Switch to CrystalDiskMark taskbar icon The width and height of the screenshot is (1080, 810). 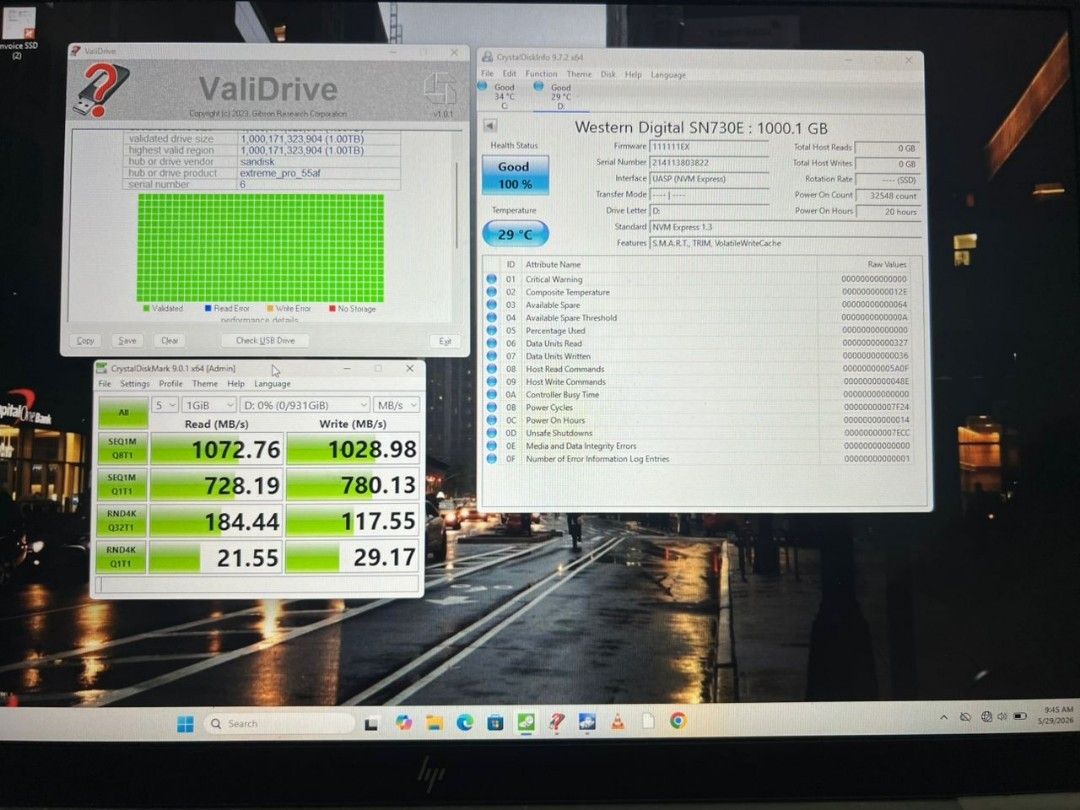[x=526, y=722]
